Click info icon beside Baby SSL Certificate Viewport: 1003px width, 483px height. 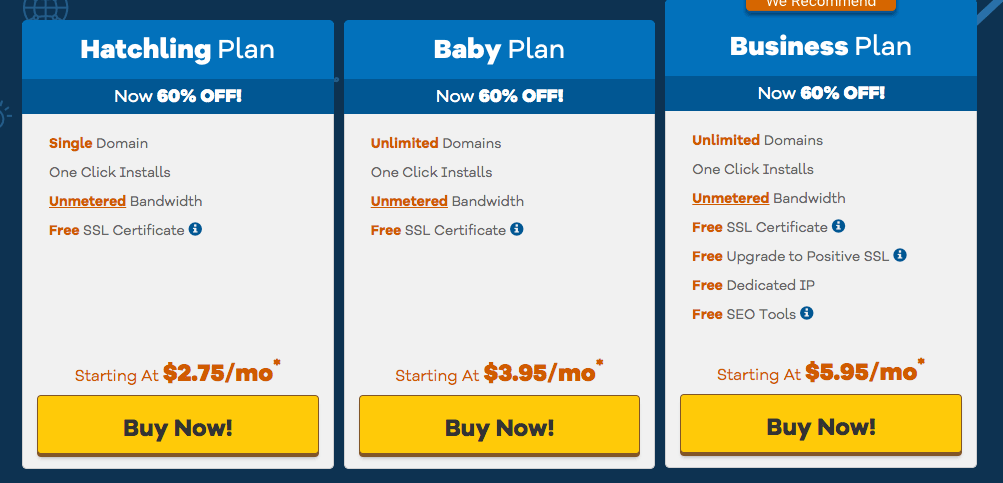517,229
